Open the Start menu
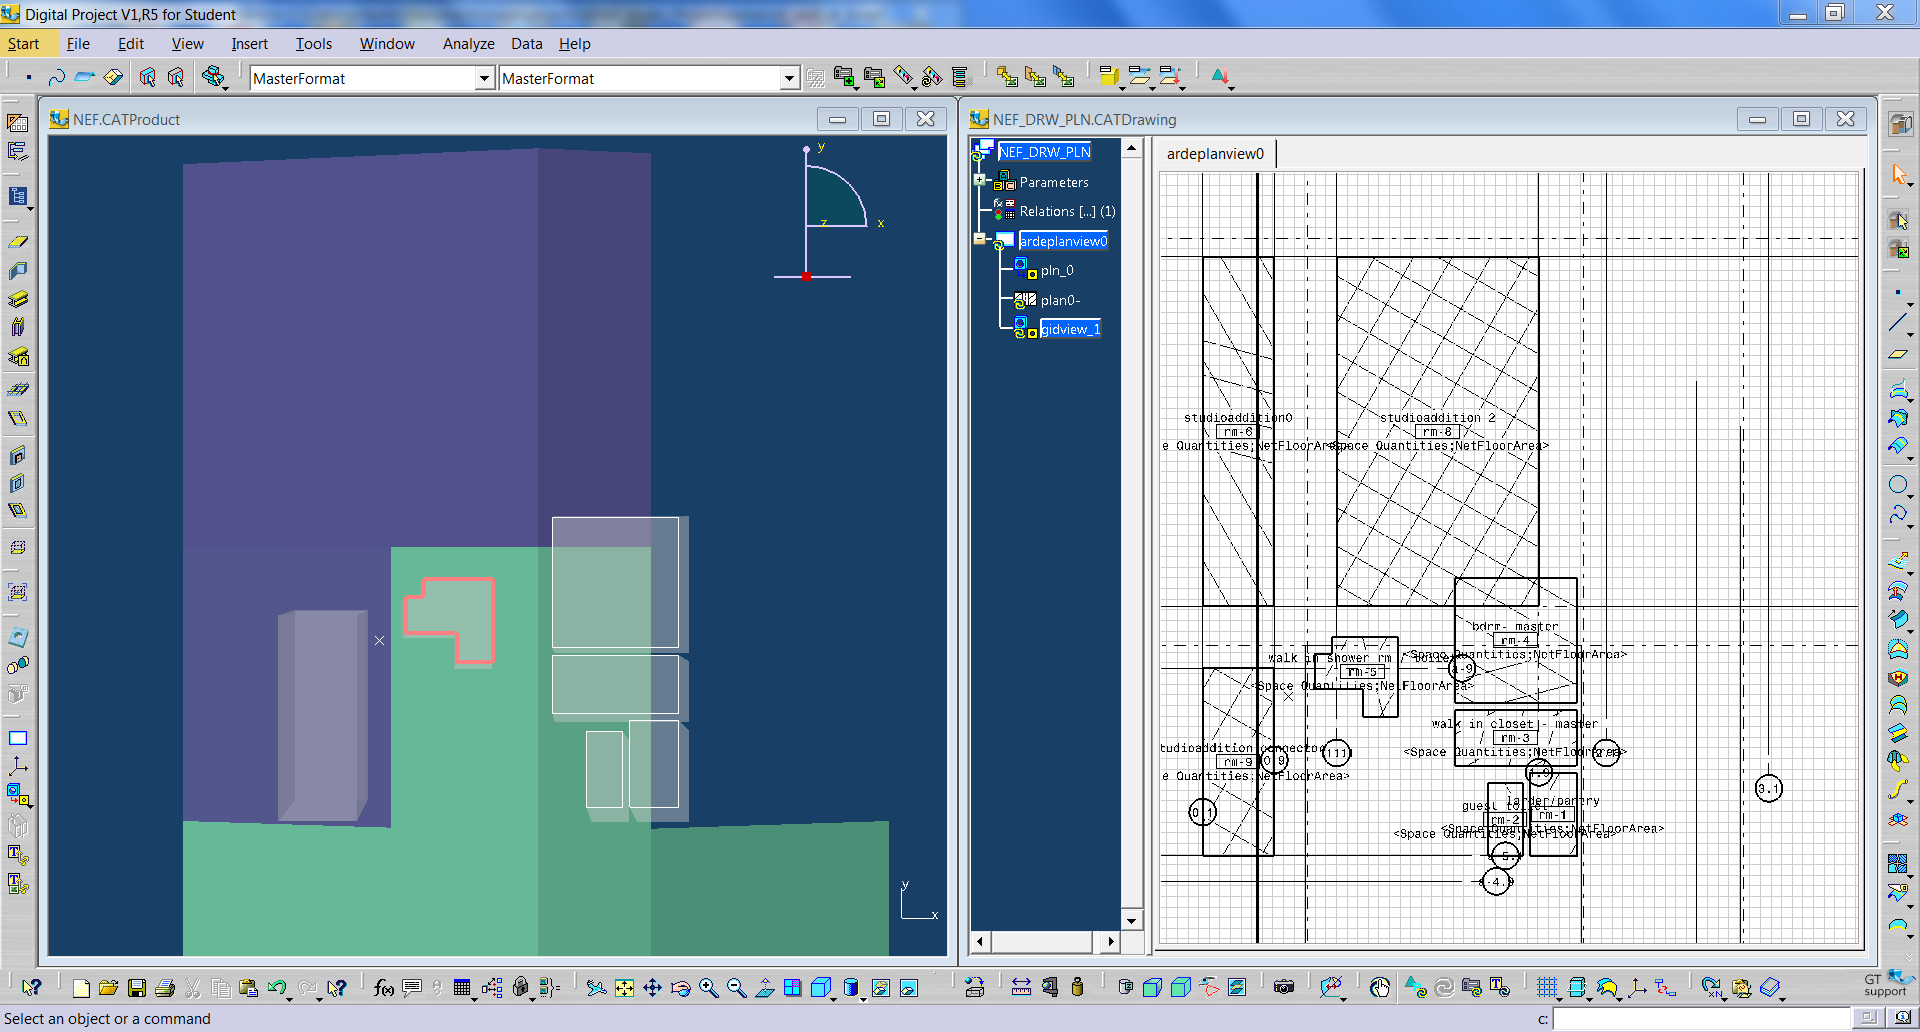 (x=23, y=44)
